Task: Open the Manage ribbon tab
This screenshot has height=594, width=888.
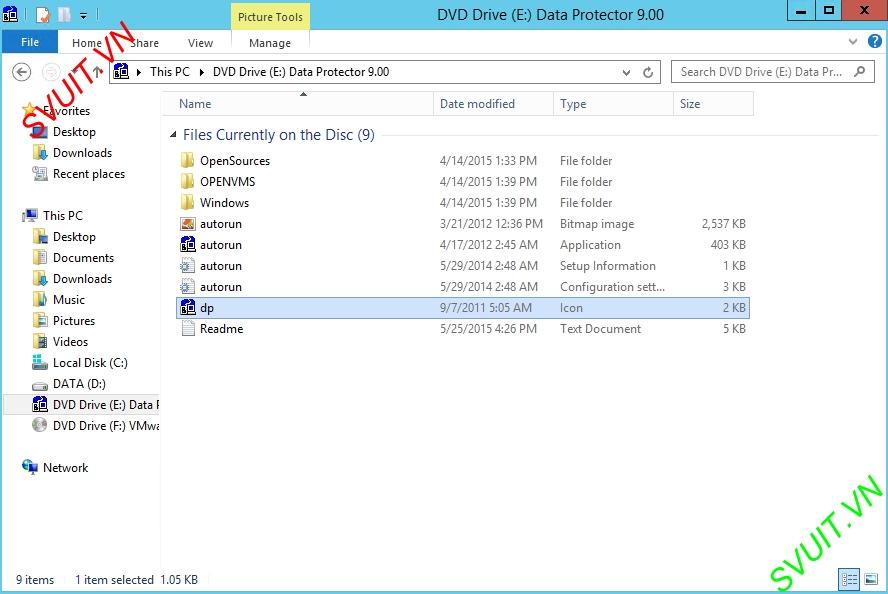Action: tap(270, 42)
